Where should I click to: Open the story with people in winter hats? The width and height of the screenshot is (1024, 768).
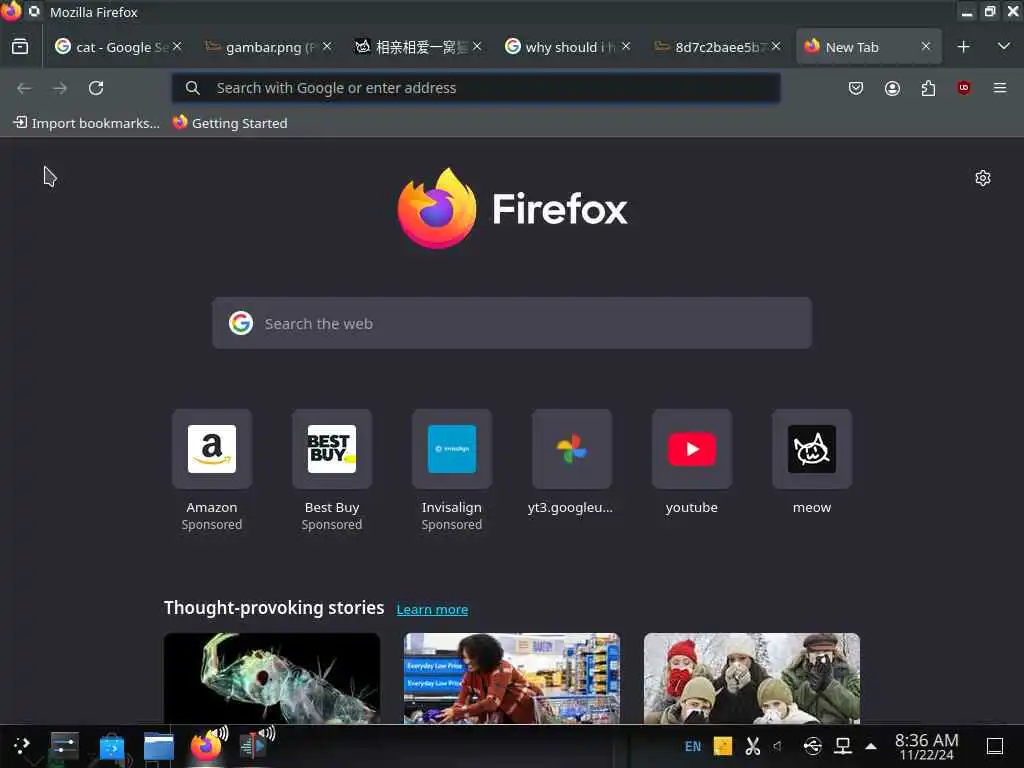(752, 678)
